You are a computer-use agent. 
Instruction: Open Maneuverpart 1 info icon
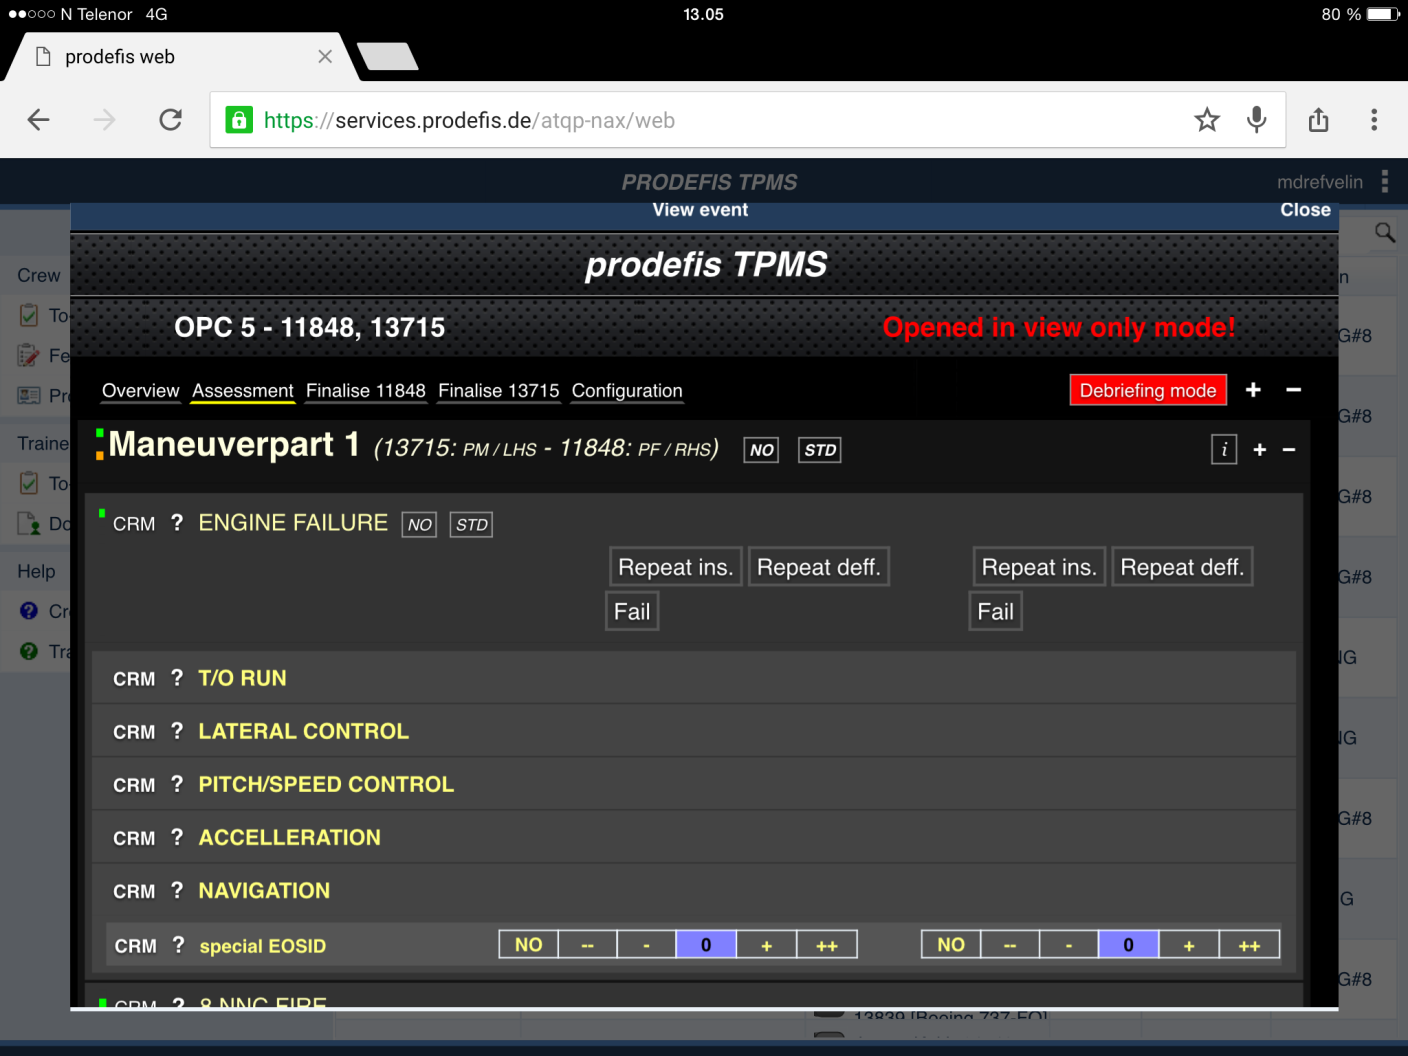tap(1224, 449)
